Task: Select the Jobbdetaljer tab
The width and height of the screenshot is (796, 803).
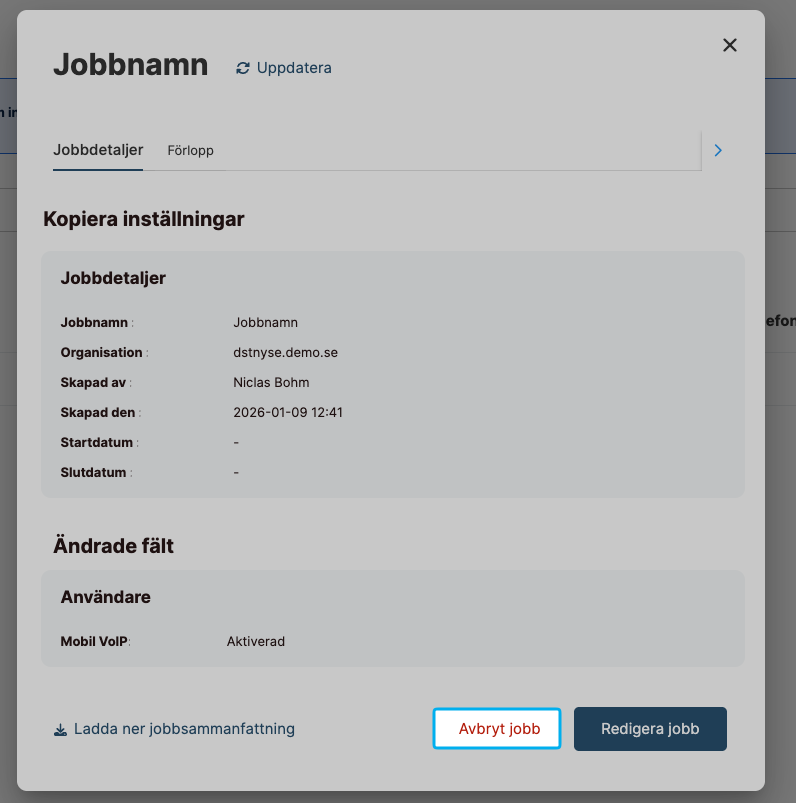Action: pyautogui.click(x=98, y=150)
